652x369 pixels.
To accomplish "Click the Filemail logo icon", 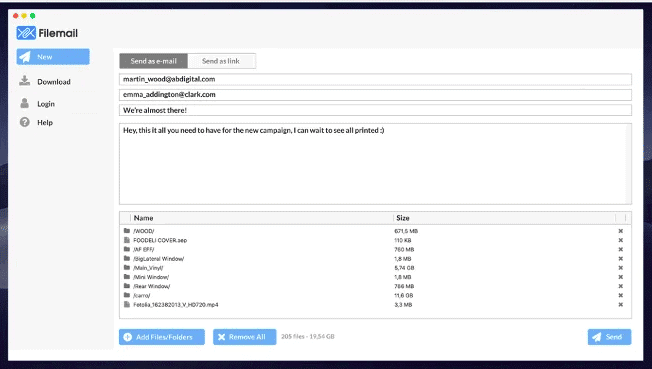I will [x=26, y=33].
